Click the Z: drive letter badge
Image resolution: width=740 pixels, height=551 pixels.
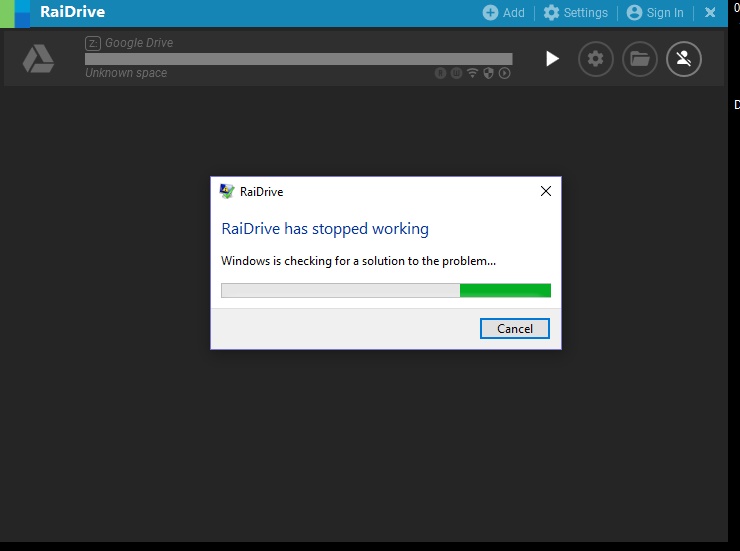coord(93,43)
